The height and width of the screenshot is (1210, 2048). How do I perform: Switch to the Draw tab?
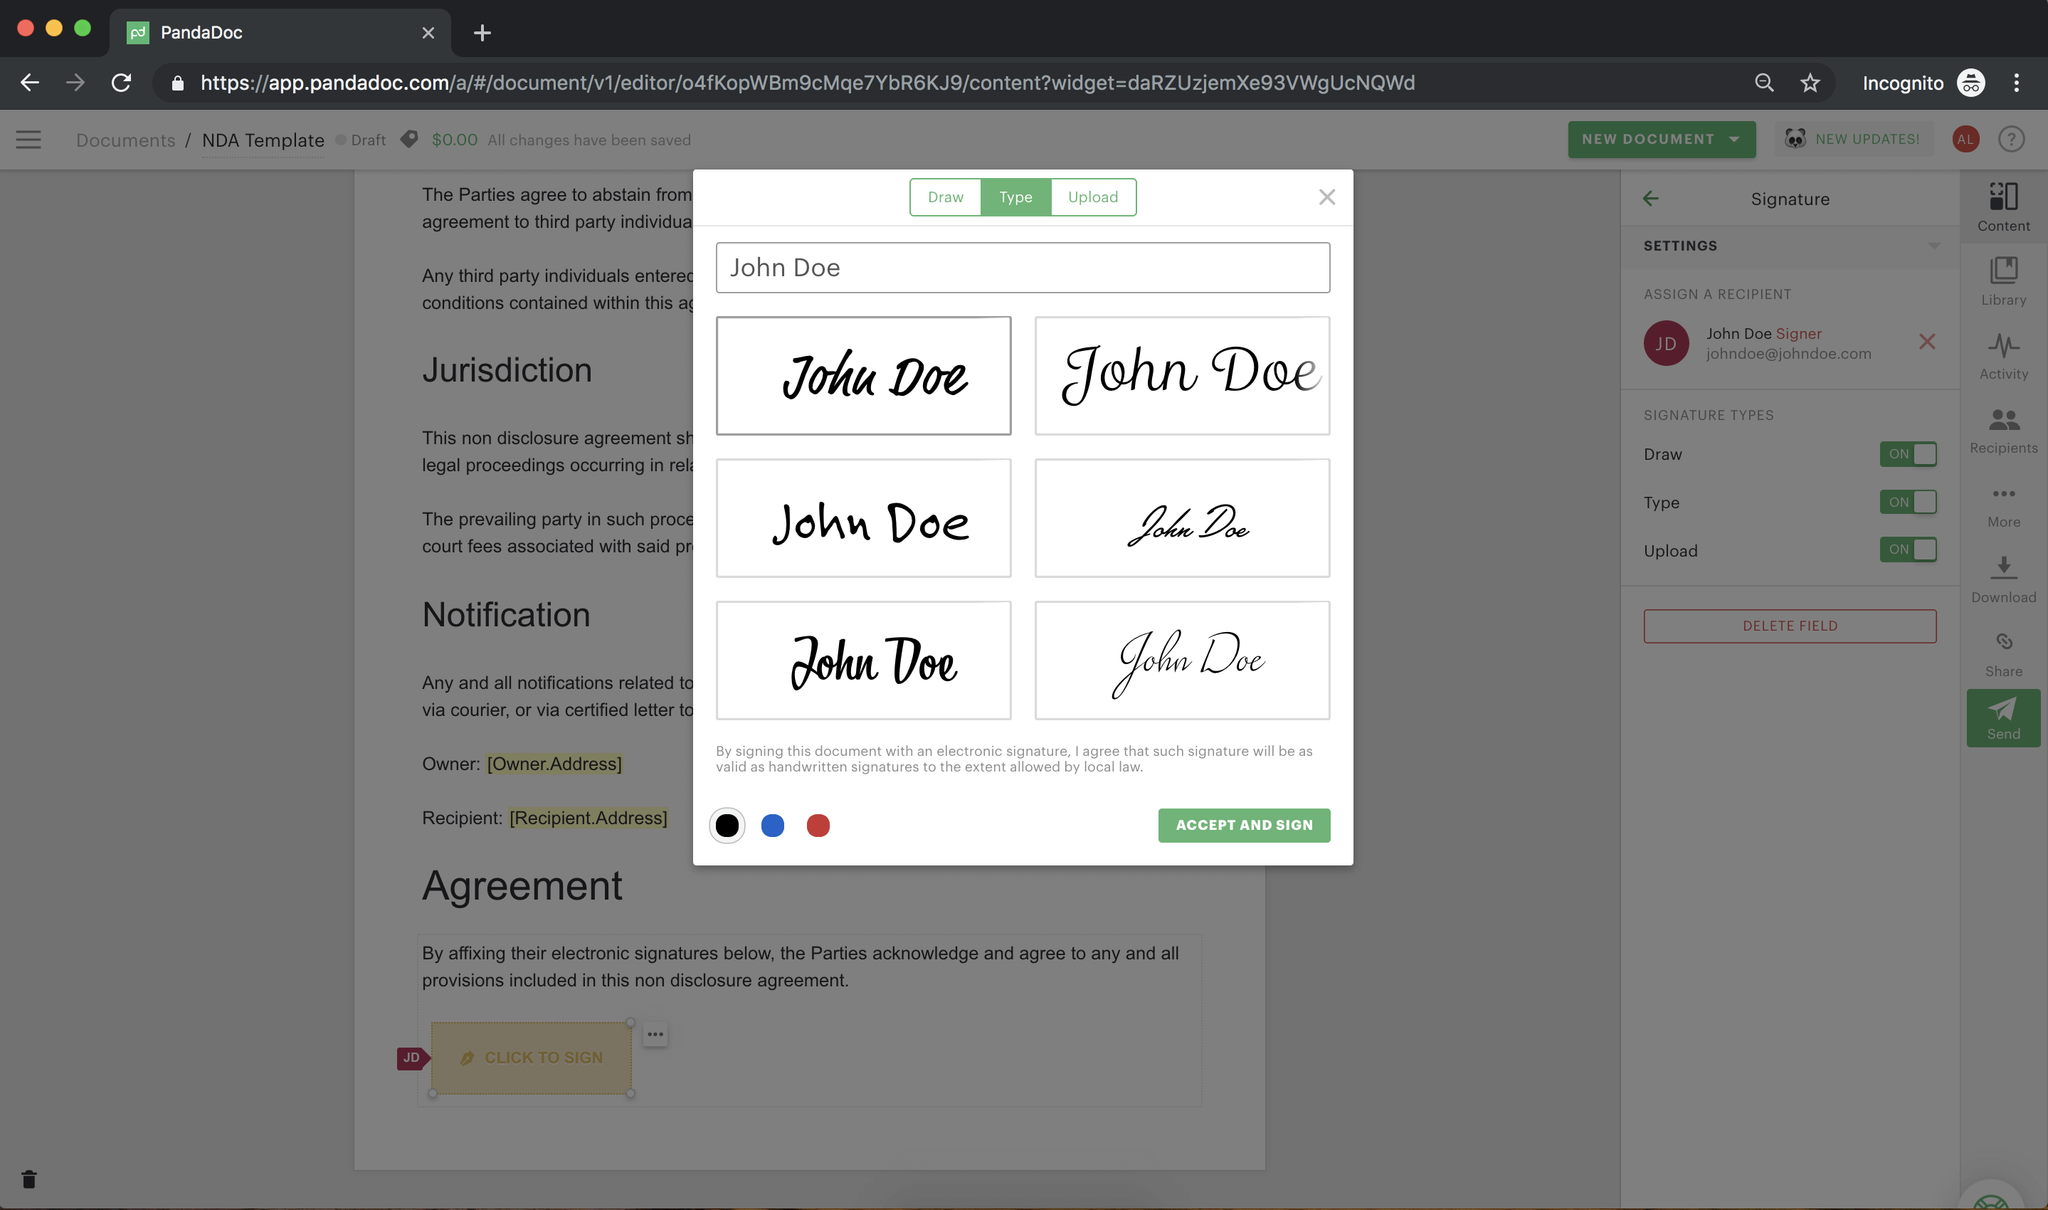(945, 197)
